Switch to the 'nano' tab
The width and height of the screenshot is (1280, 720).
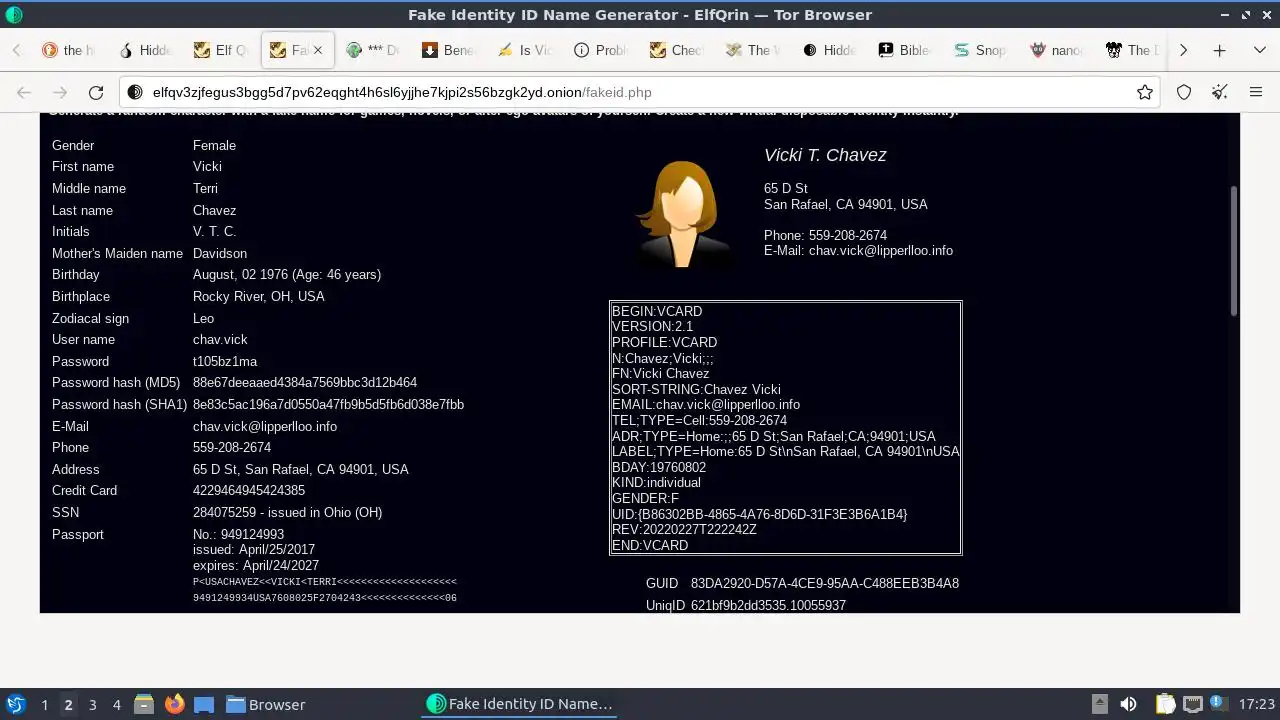point(1057,50)
